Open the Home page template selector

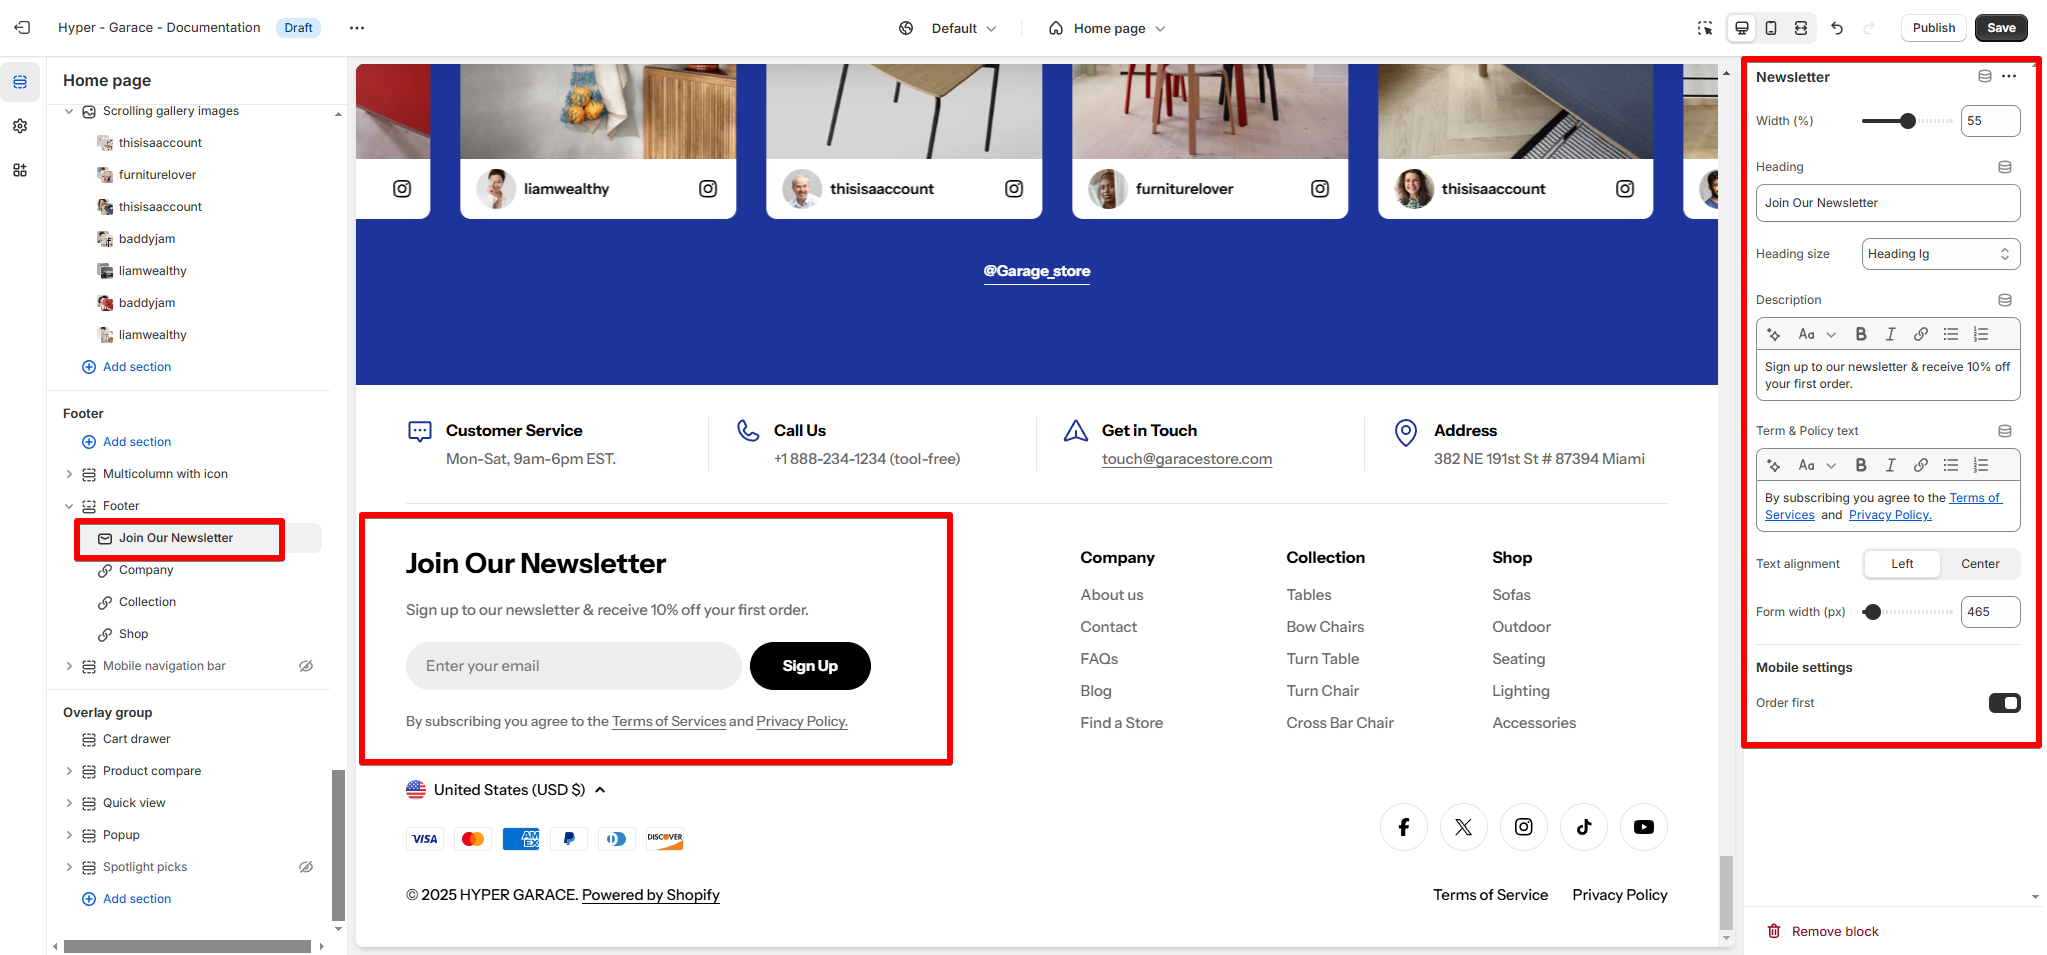(1107, 28)
